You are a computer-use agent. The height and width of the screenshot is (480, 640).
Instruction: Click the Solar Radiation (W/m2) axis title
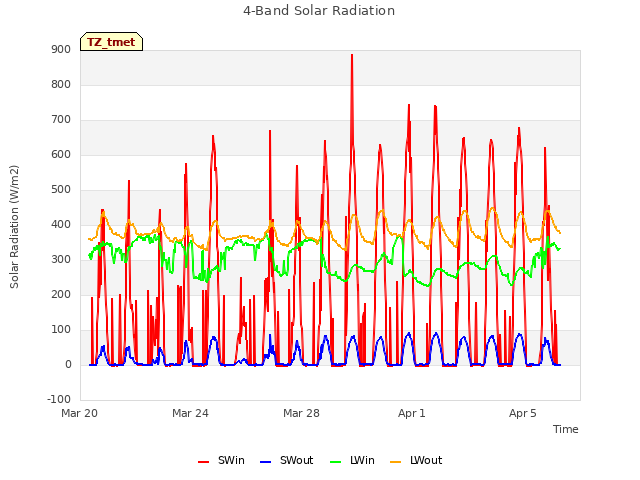coord(14,227)
